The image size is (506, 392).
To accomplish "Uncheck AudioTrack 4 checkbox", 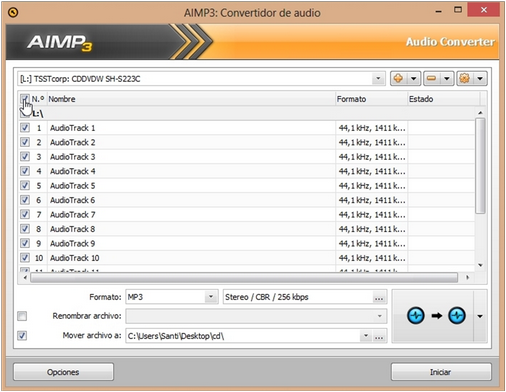I will pos(25,171).
